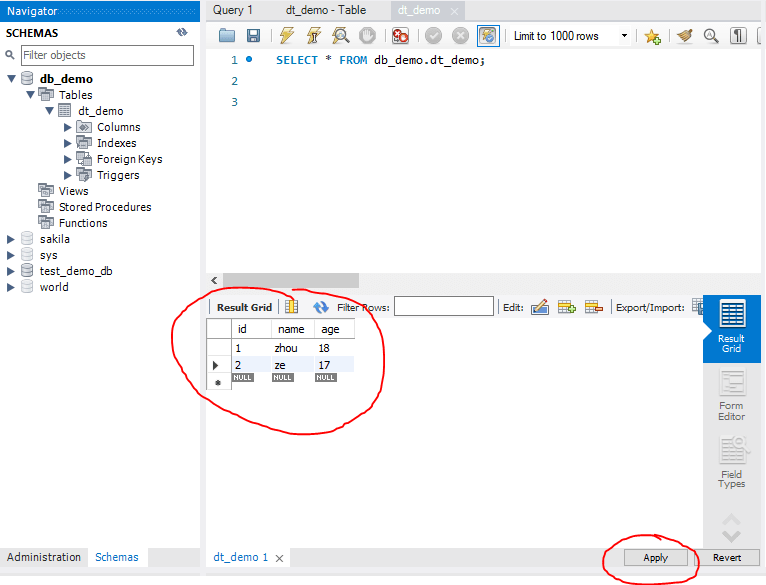Image resolution: width=766 pixels, height=585 pixels.
Task: Open the Form Editor side panel
Action: pyautogui.click(x=731, y=396)
